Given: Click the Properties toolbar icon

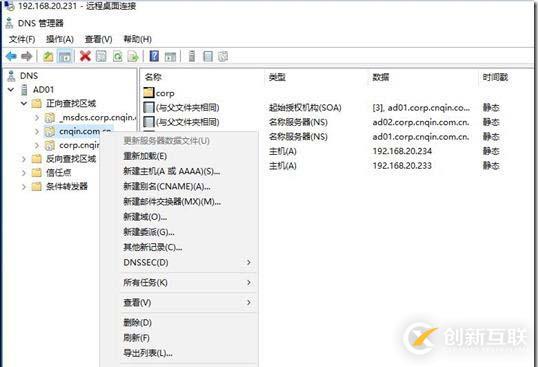Looking at the screenshot, I should pyautogui.click(x=101, y=56).
